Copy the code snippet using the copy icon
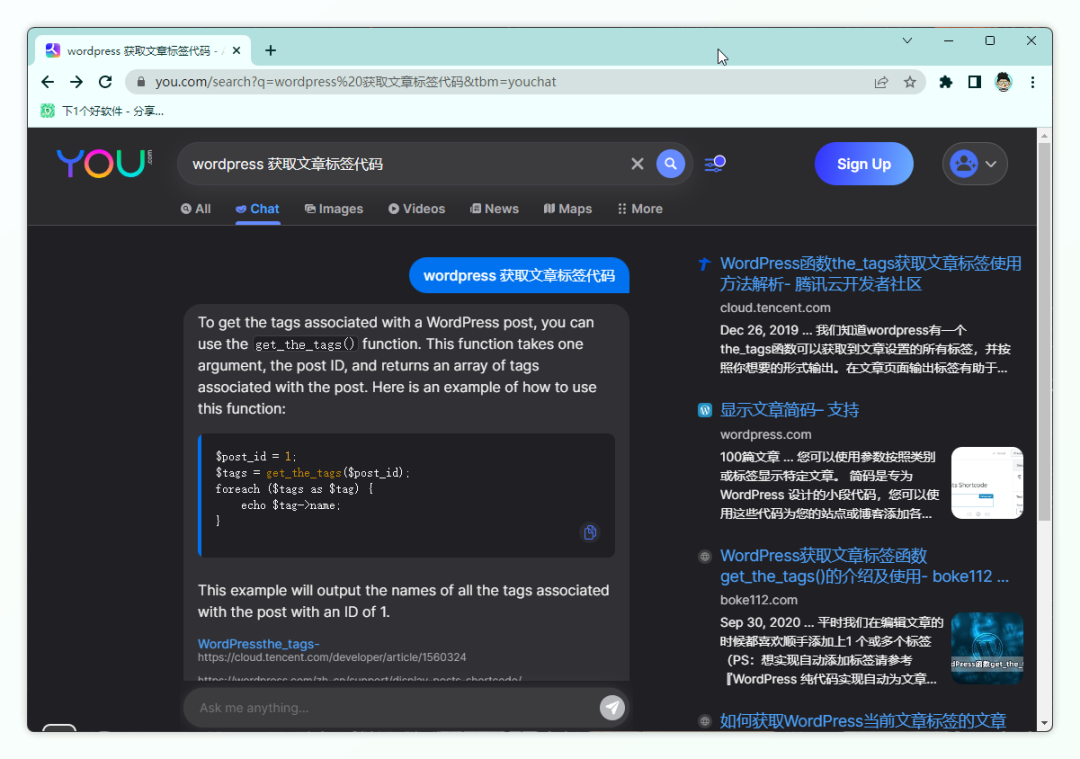The image size is (1080, 759). (590, 533)
